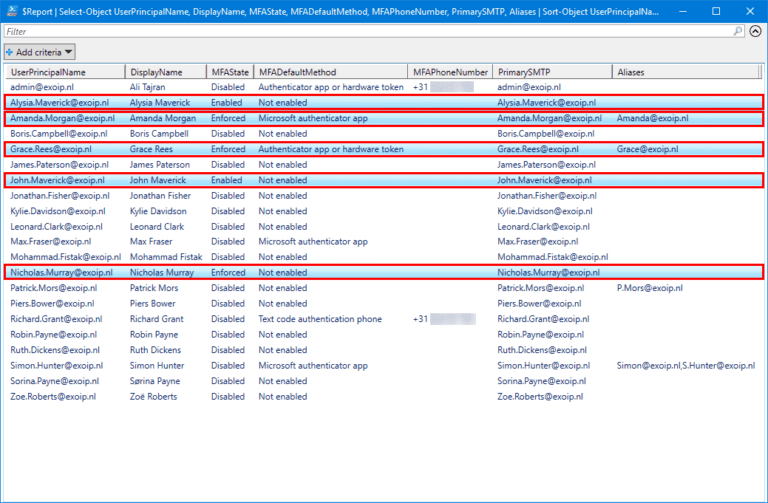Click display name Sørina Payne
Screen dimensions: 768x503
tap(155, 381)
